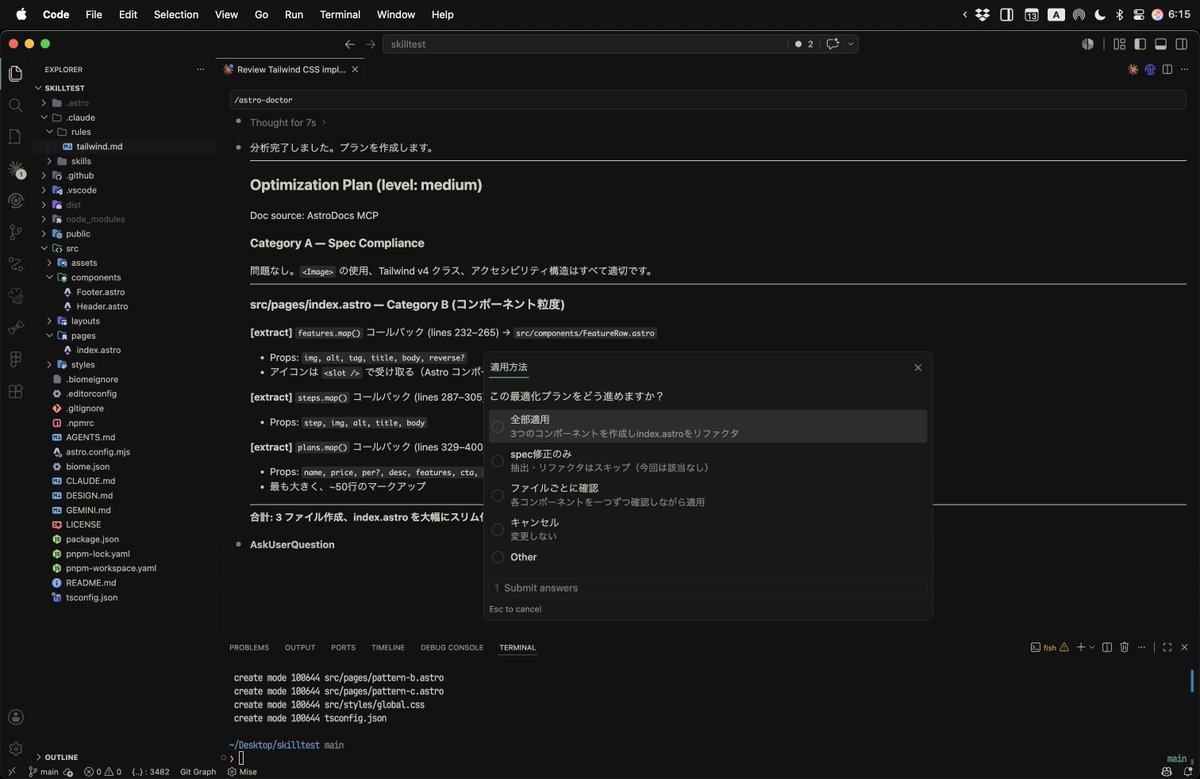Open new terminal profile dropdown arrow
The width and height of the screenshot is (1200, 779).
tap(1091, 647)
